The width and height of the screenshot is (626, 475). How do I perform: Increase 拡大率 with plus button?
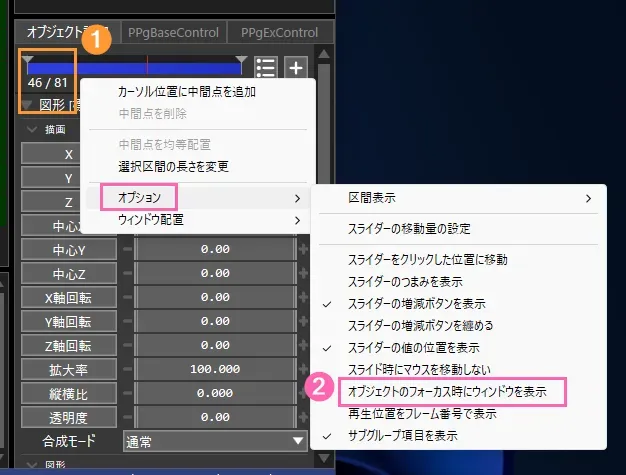(x=303, y=369)
